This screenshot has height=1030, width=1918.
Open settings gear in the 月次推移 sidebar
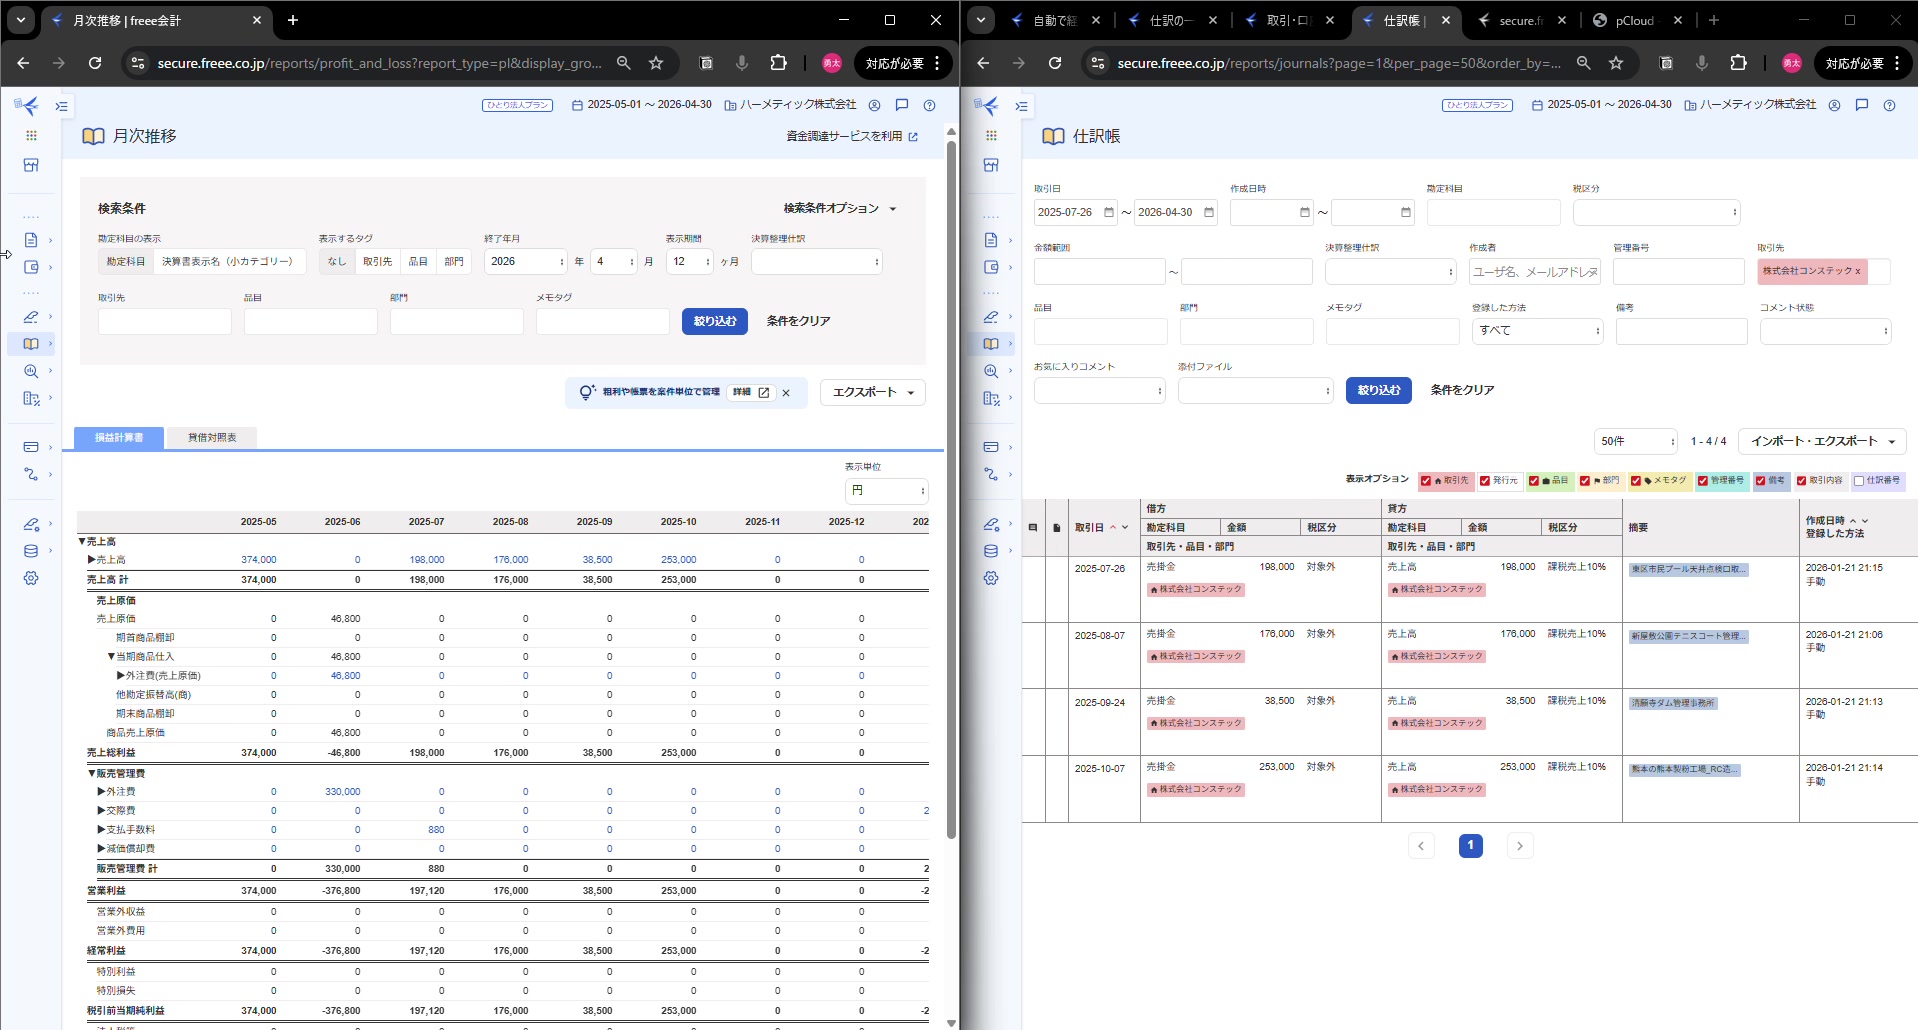[31, 578]
